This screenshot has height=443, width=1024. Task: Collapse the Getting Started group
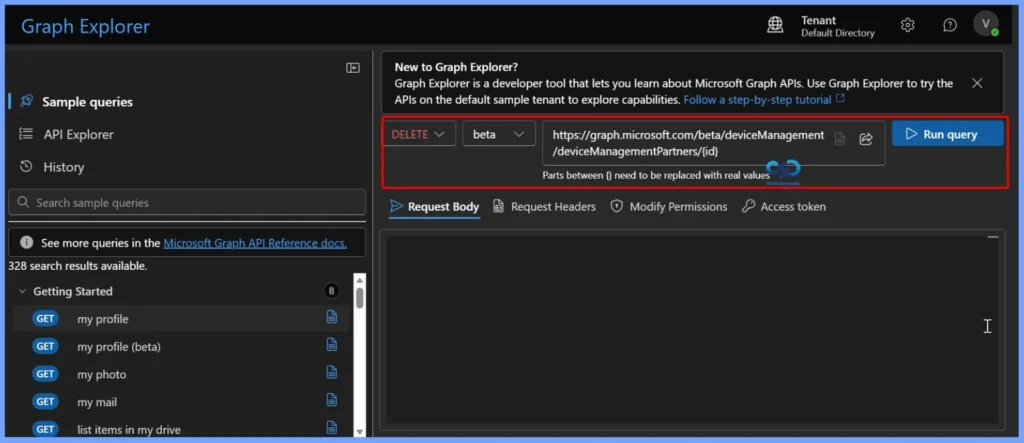click(22, 291)
